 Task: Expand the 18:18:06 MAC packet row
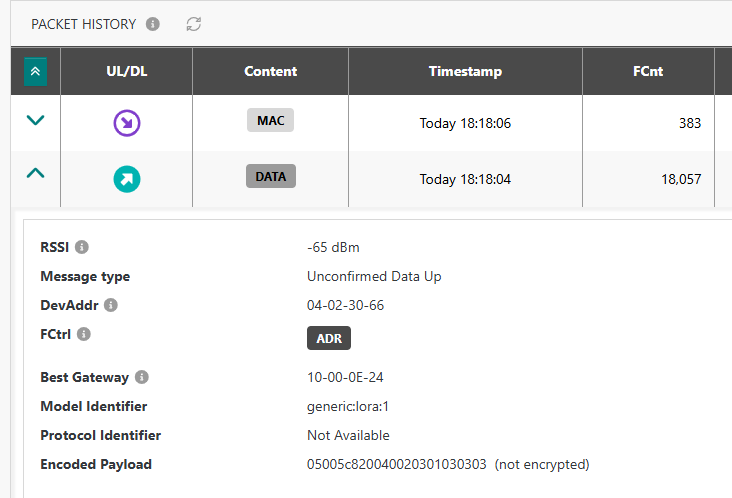(x=35, y=121)
